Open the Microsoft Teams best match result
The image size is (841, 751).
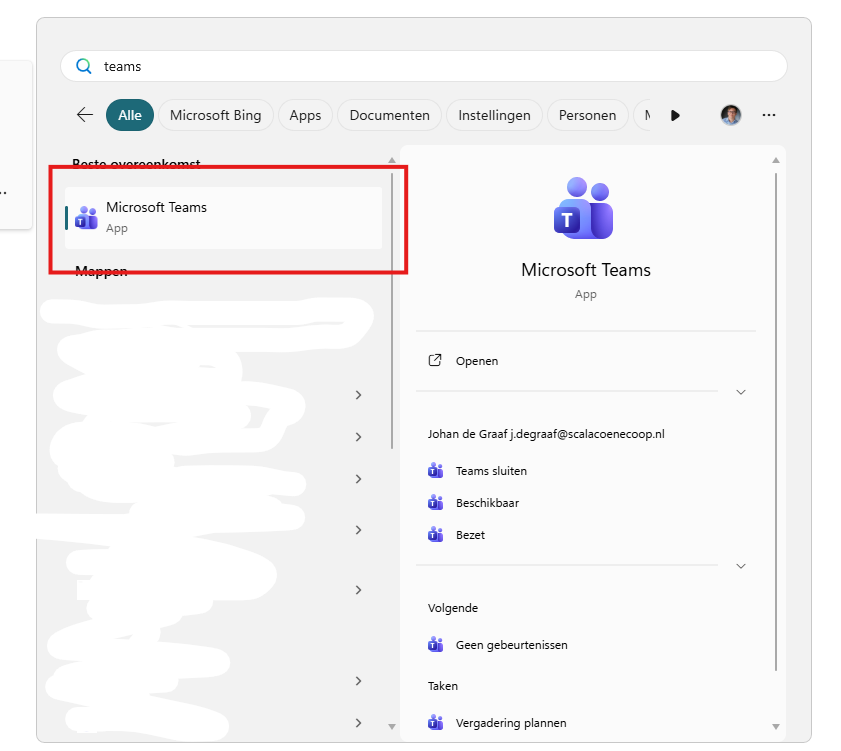(223, 218)
